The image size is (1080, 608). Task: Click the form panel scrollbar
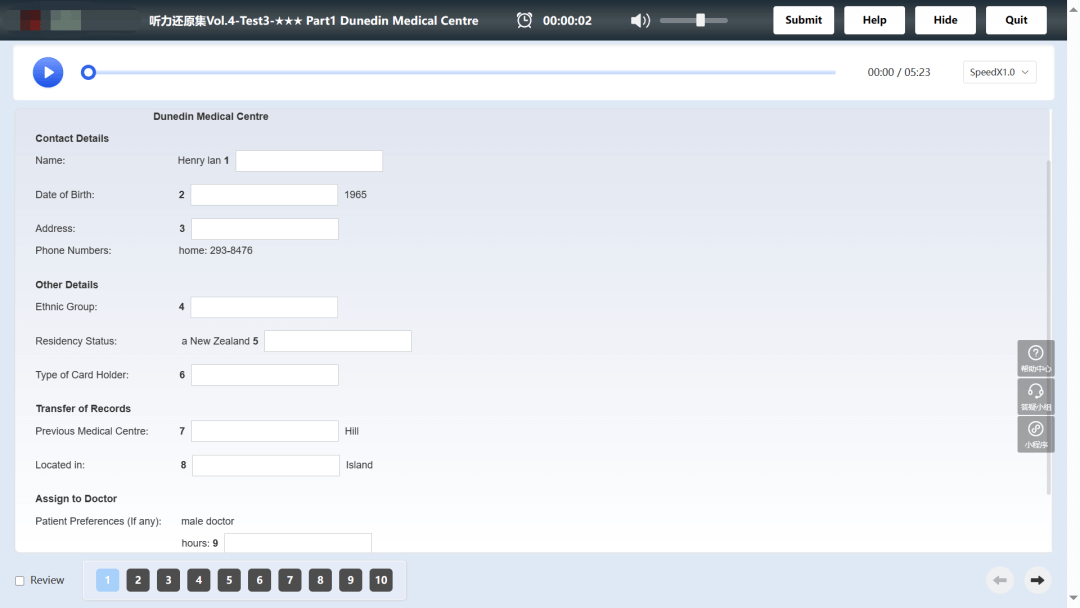[x=1049, y=327]
